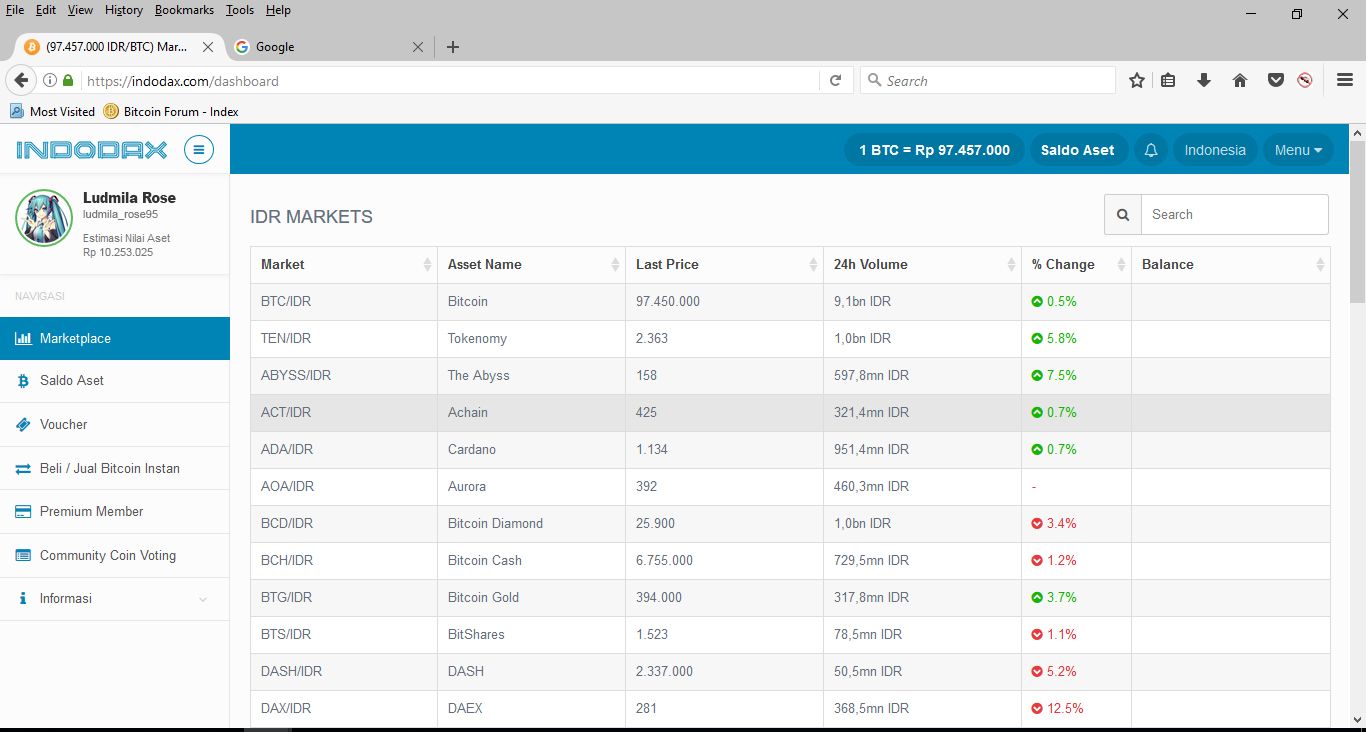
Task: Click the browser back arrow button
Action: (x=20, y=81)
